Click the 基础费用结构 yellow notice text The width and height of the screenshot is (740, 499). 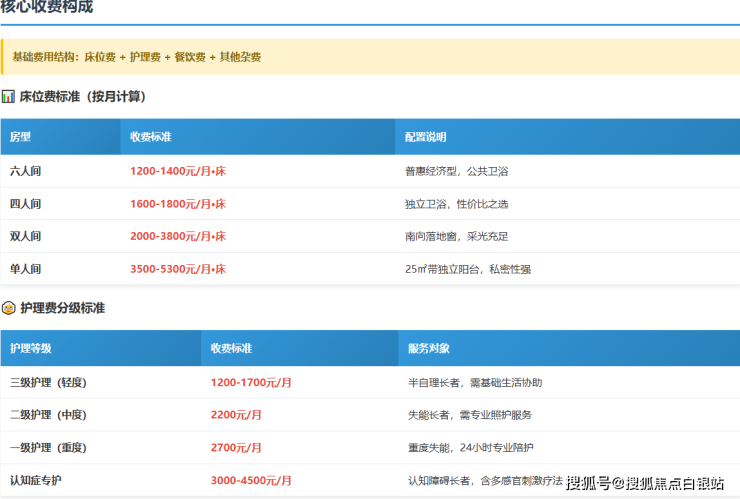click(137, 57)
